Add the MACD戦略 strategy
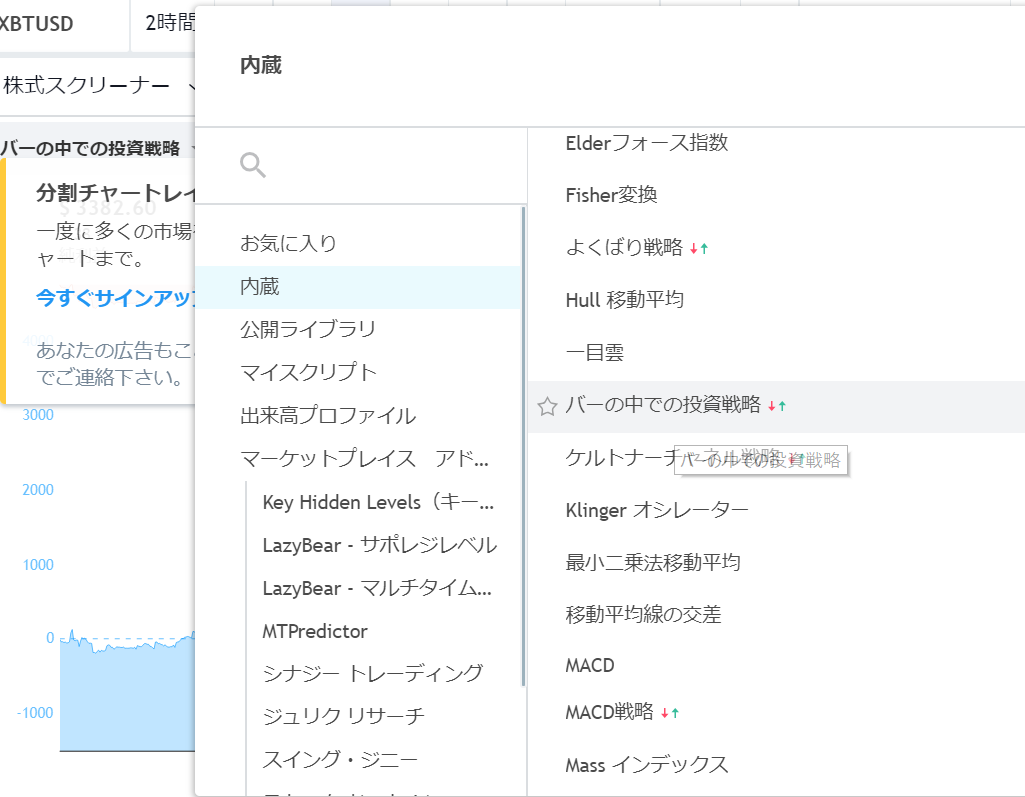Image resolution: width=1025 pixels, height=797 pixels. coord(609,712)
